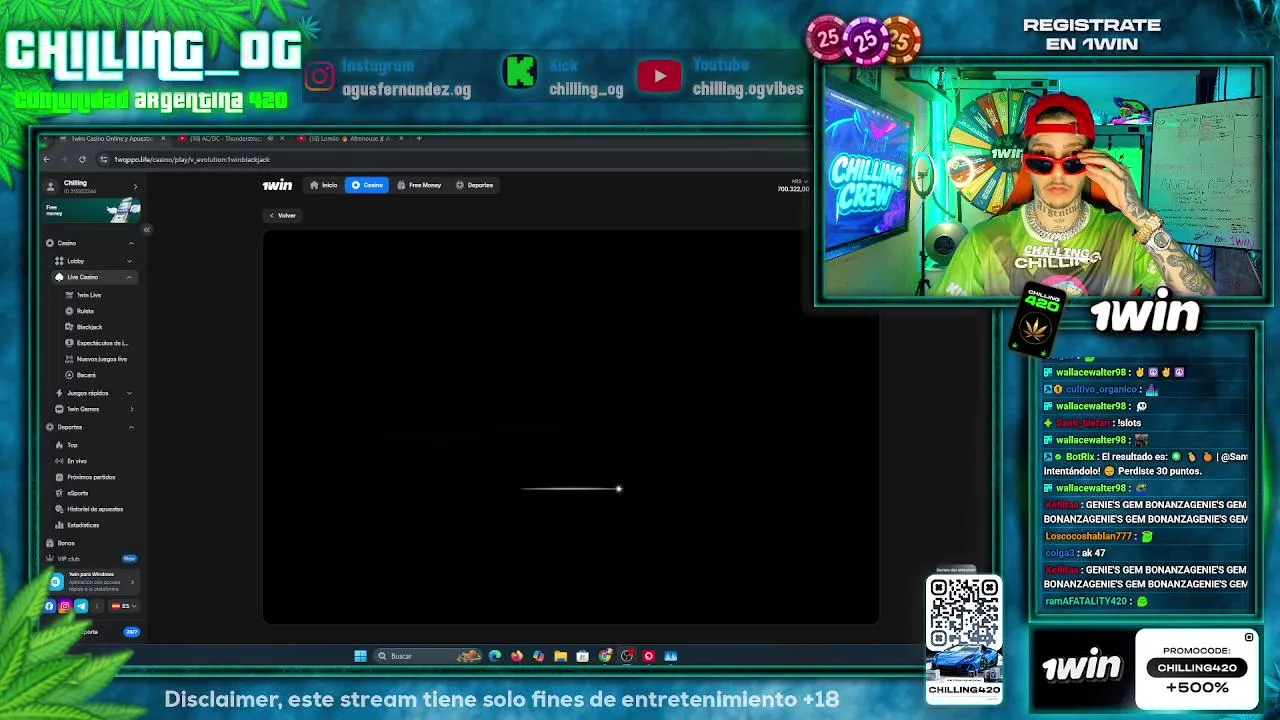Image resolution: width=1280 pixels, height=720 pixels.
Task: Open Historial de apuestas
Action: point(94,509)
